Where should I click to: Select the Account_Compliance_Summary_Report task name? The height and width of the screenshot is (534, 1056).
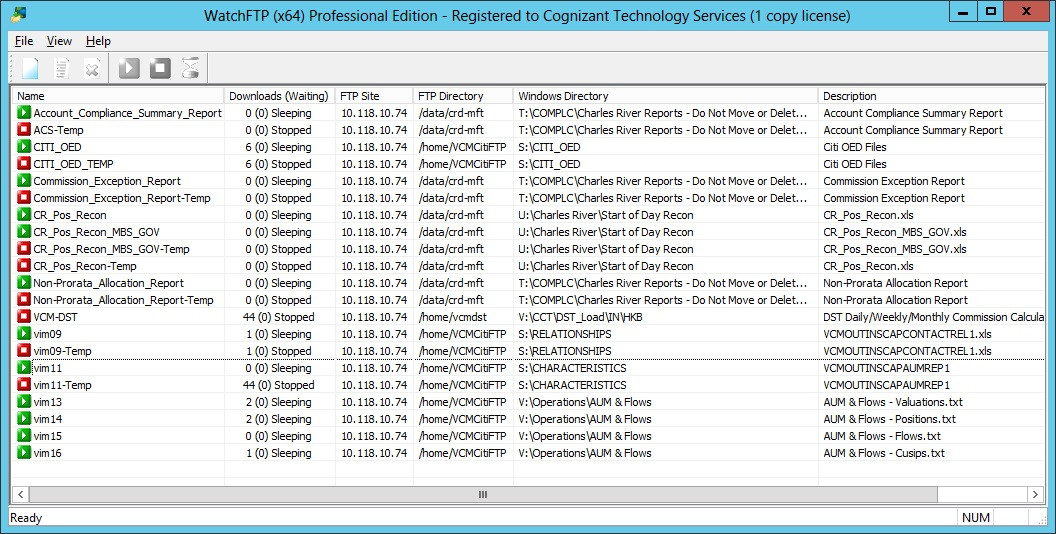tap(127, 113)
